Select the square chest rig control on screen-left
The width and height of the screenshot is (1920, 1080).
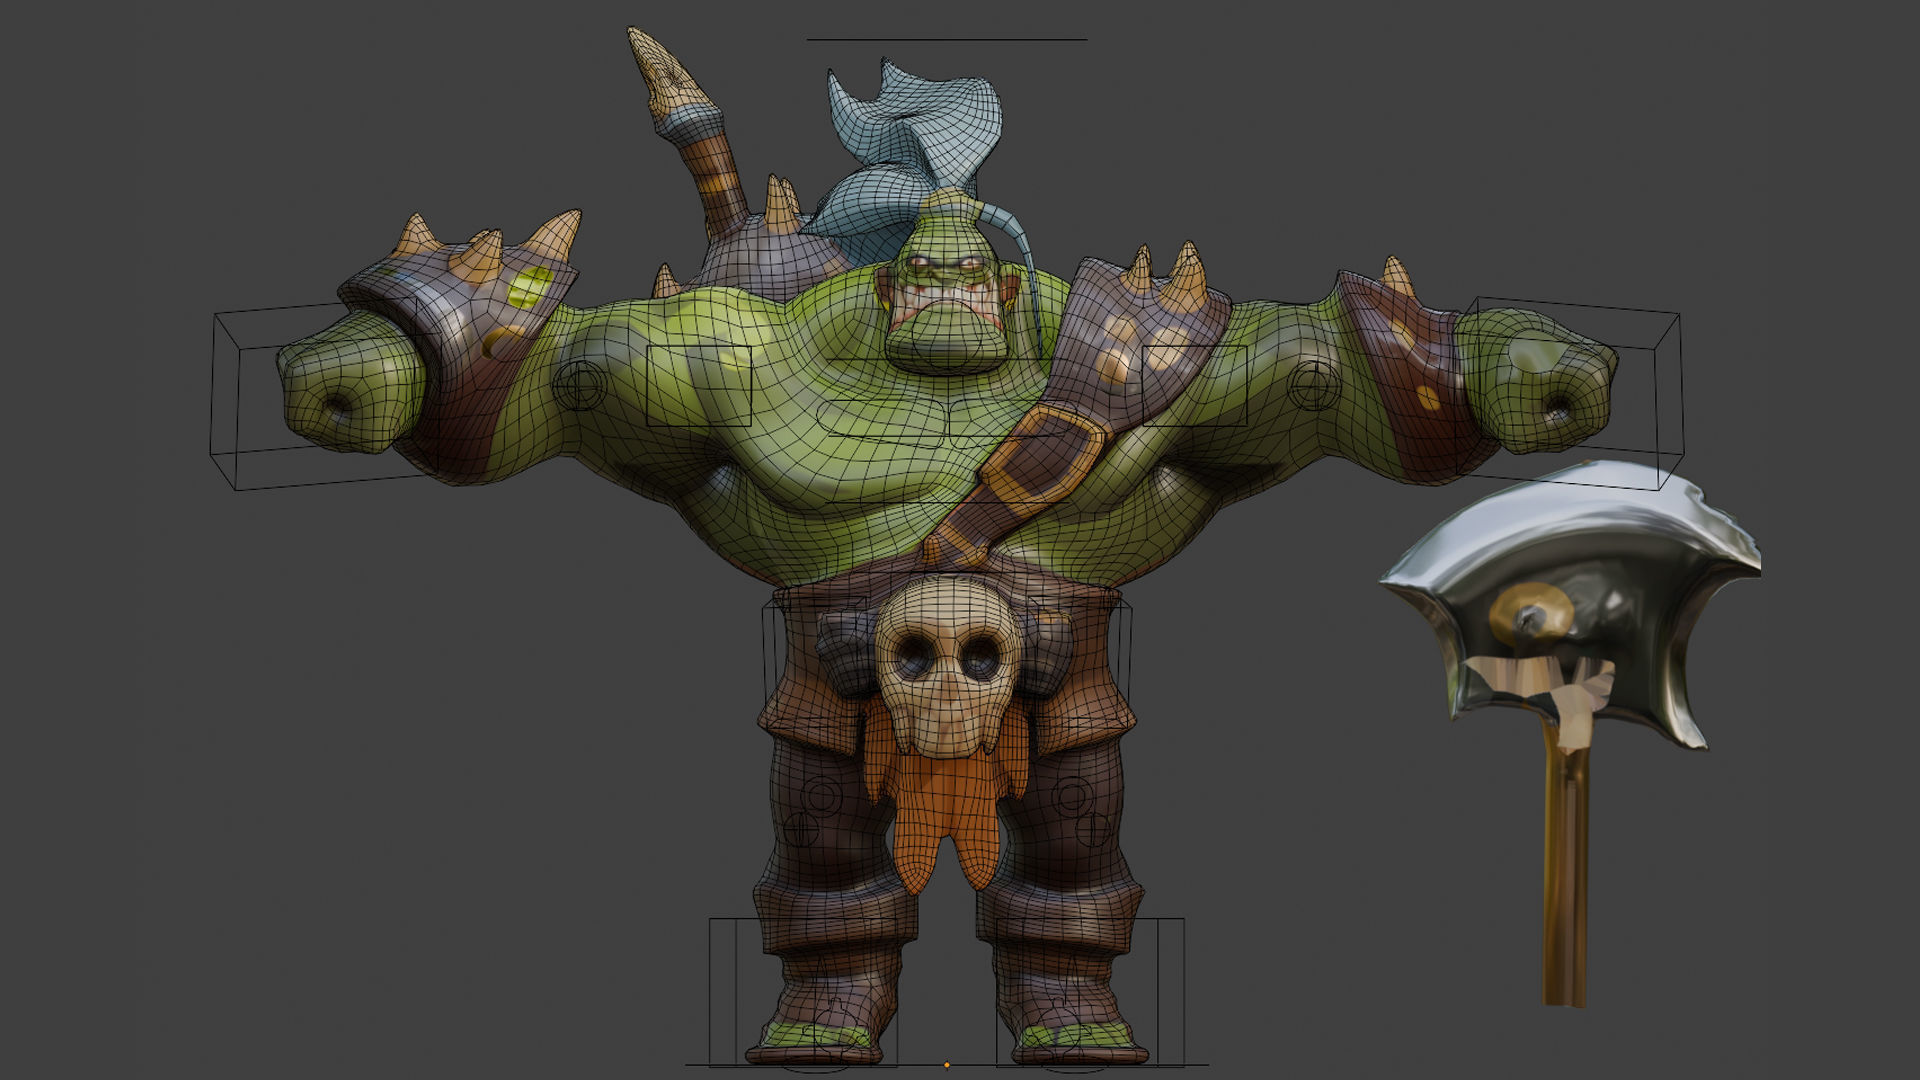[698, 386]
